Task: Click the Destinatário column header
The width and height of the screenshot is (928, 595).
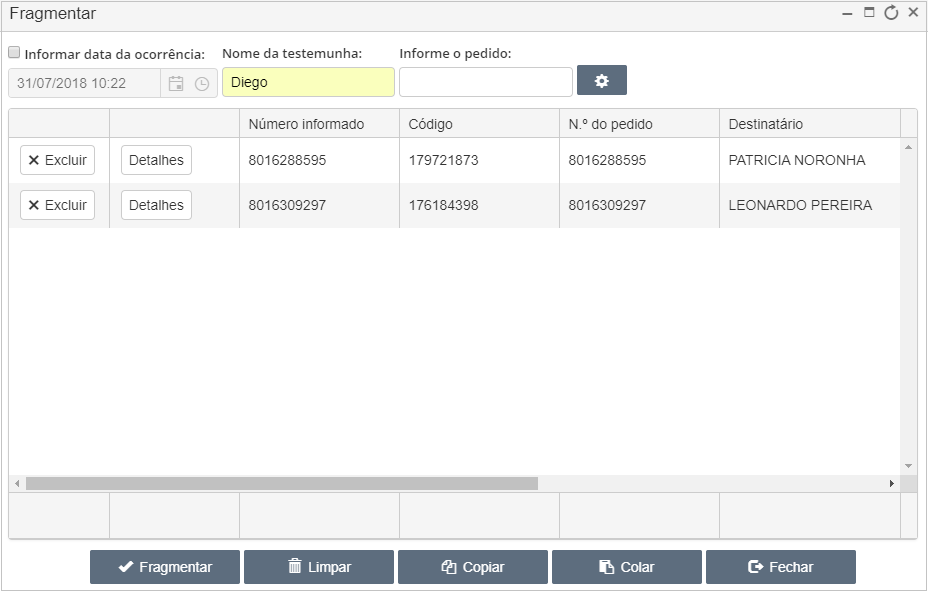Action: pyautogui.click(x=810, y=124)
